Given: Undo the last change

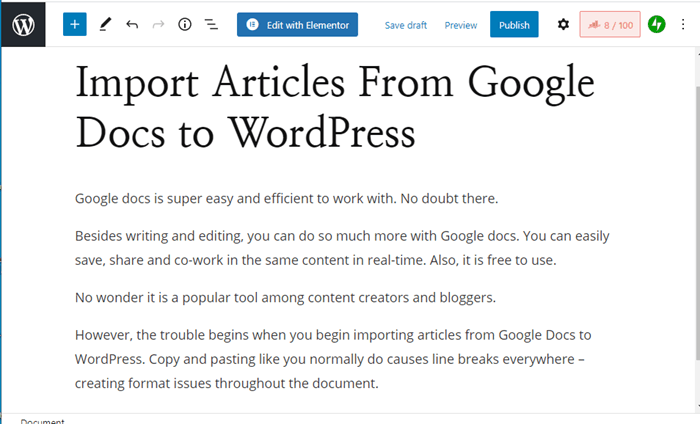Looking at the screenshot, I should tap(132, 24).
